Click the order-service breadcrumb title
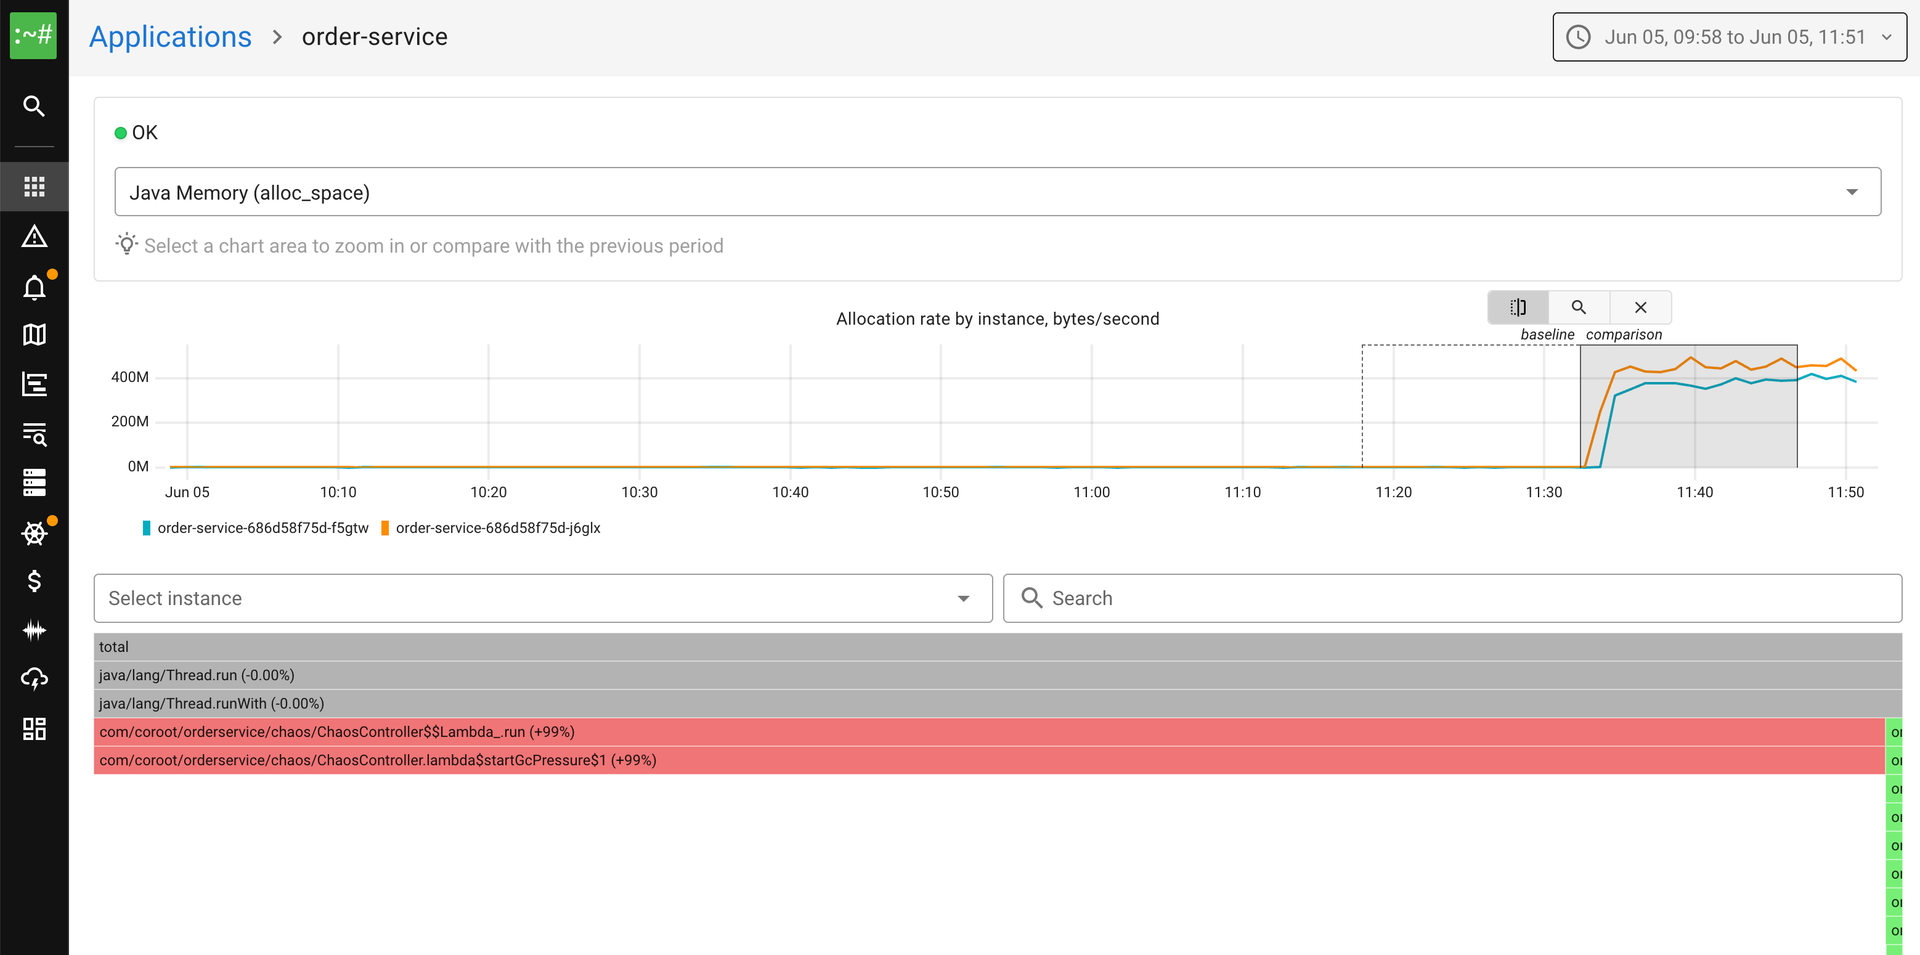Viewport: 1920px width, 955px height. (375, 37)
